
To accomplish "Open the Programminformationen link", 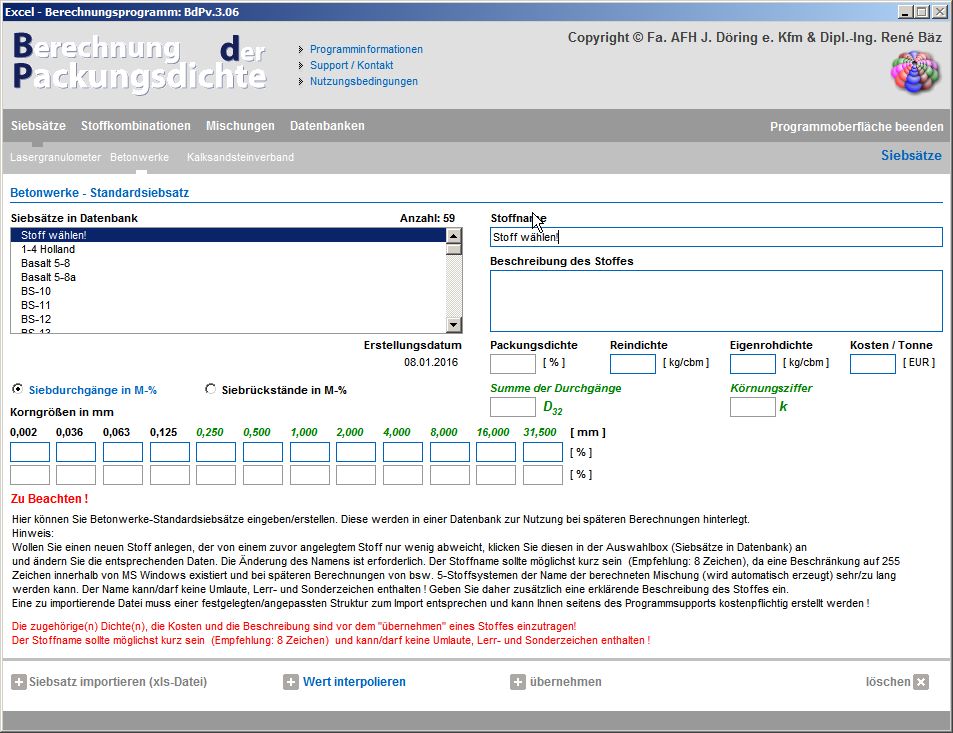I will coord(366,49).
